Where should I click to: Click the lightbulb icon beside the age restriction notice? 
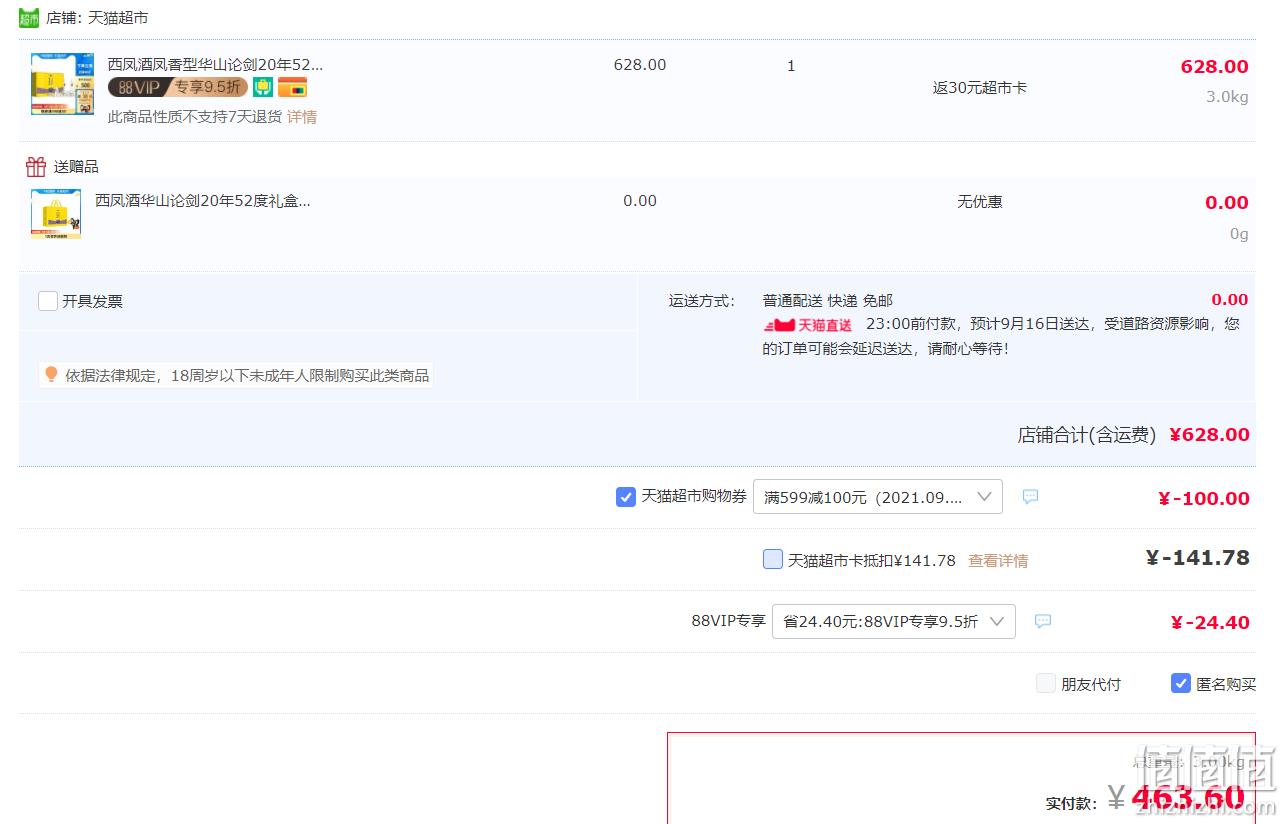[x=51, y=375]
